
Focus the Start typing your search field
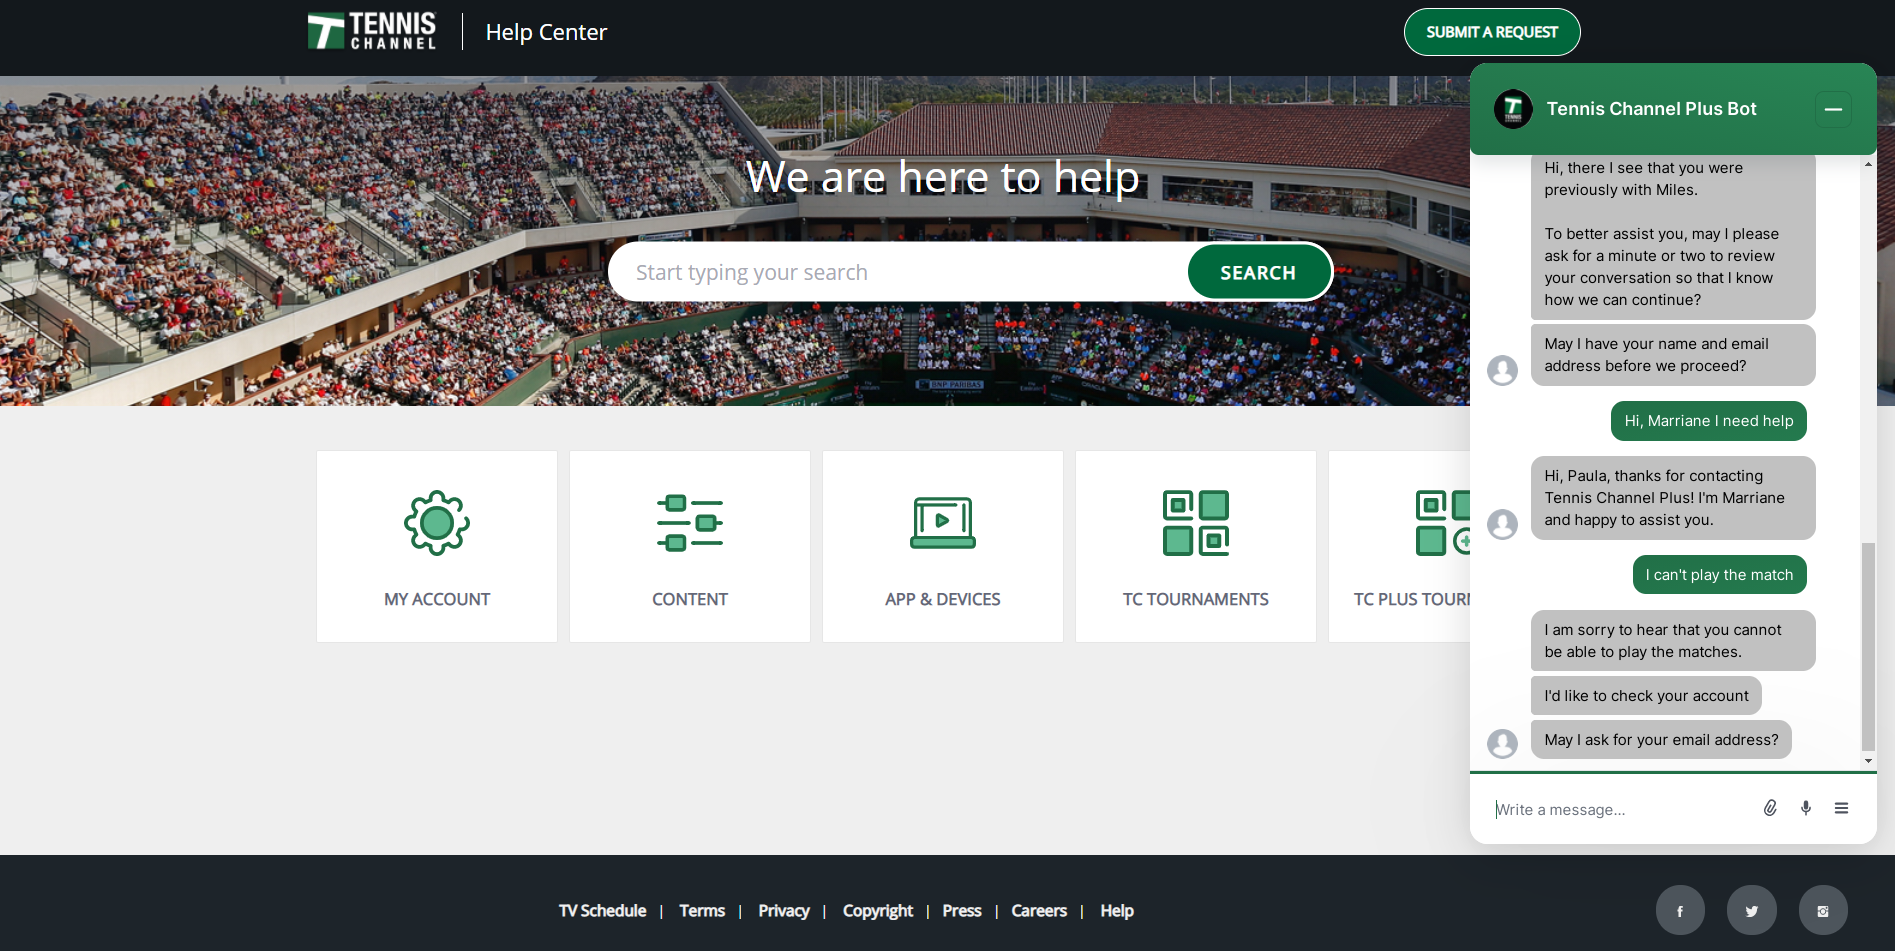point(898,272)
